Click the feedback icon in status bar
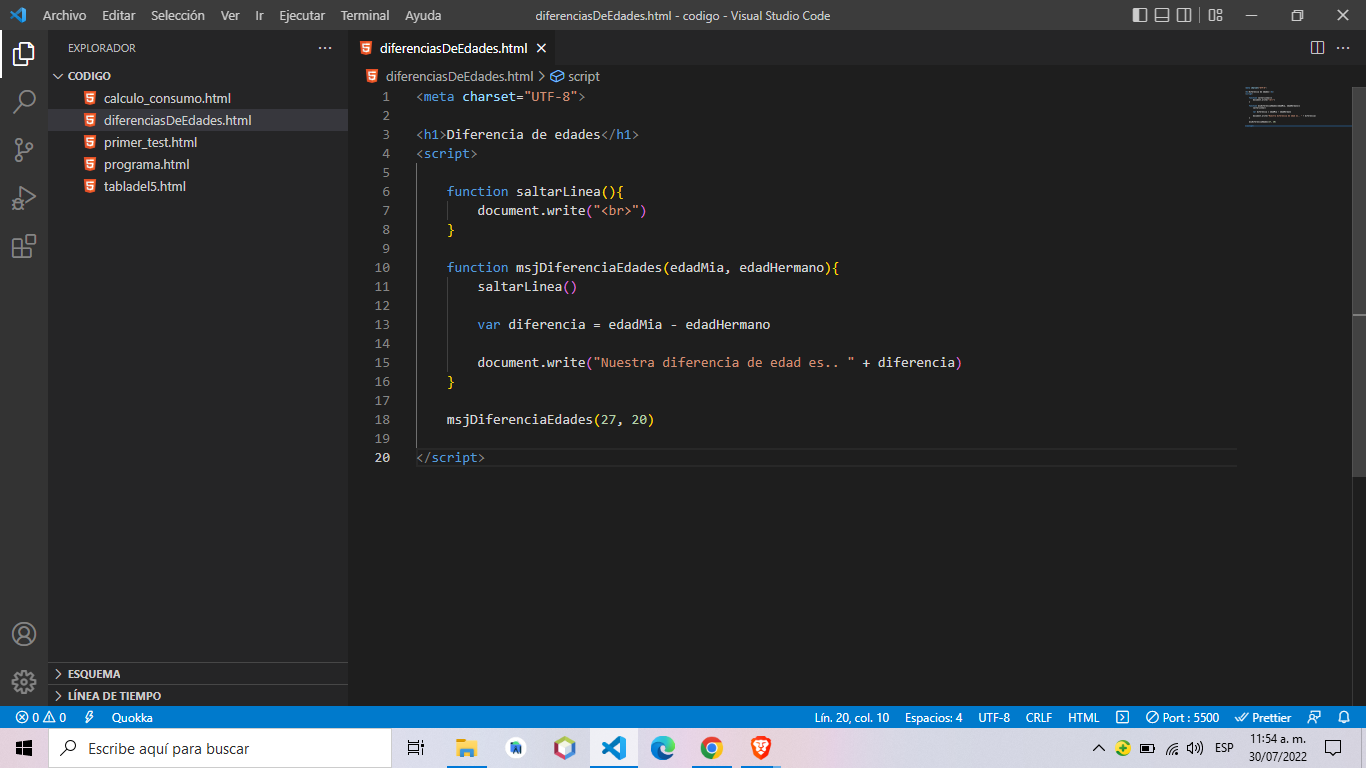Viewport: 1366px width, 768px height. tap(1315, 717)
